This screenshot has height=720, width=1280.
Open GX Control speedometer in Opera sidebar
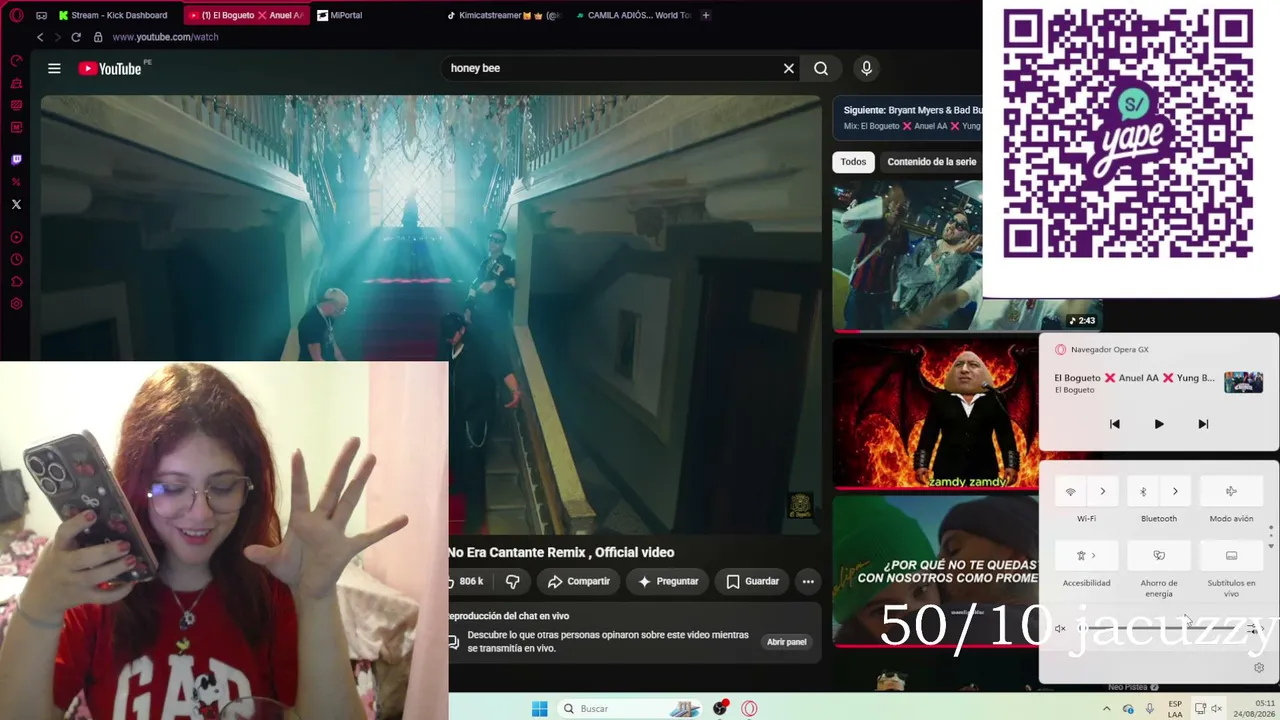[16, 61]
